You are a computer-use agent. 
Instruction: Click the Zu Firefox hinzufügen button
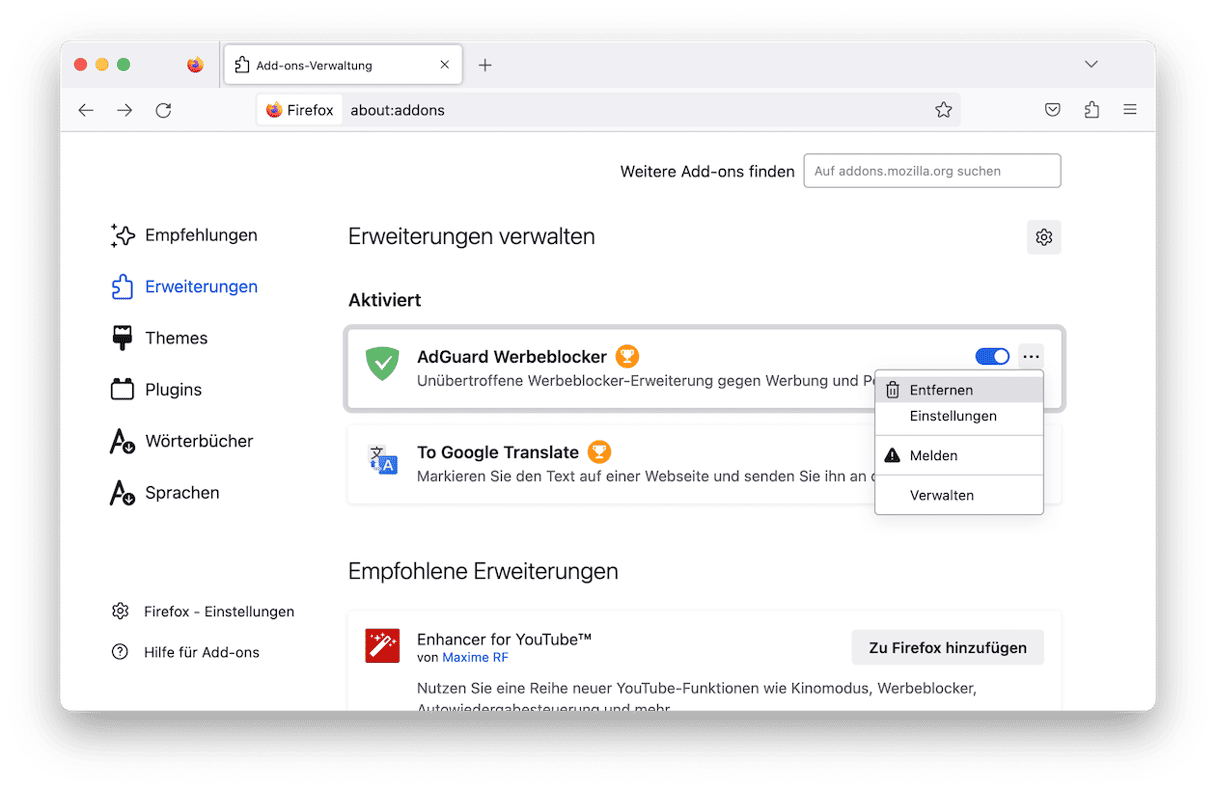point(947,648)
